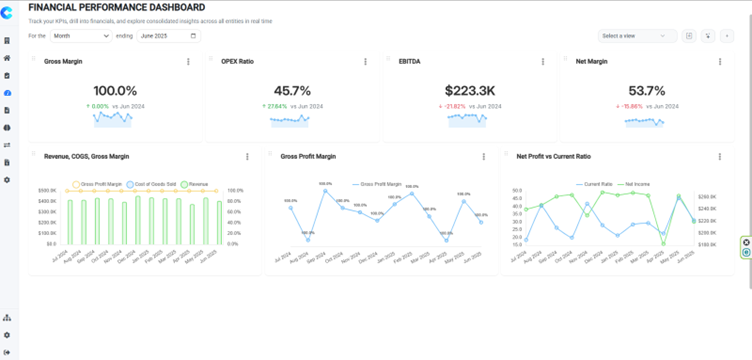Open the calendar picker icon in the June 2025 field

[x=193, y=36]
